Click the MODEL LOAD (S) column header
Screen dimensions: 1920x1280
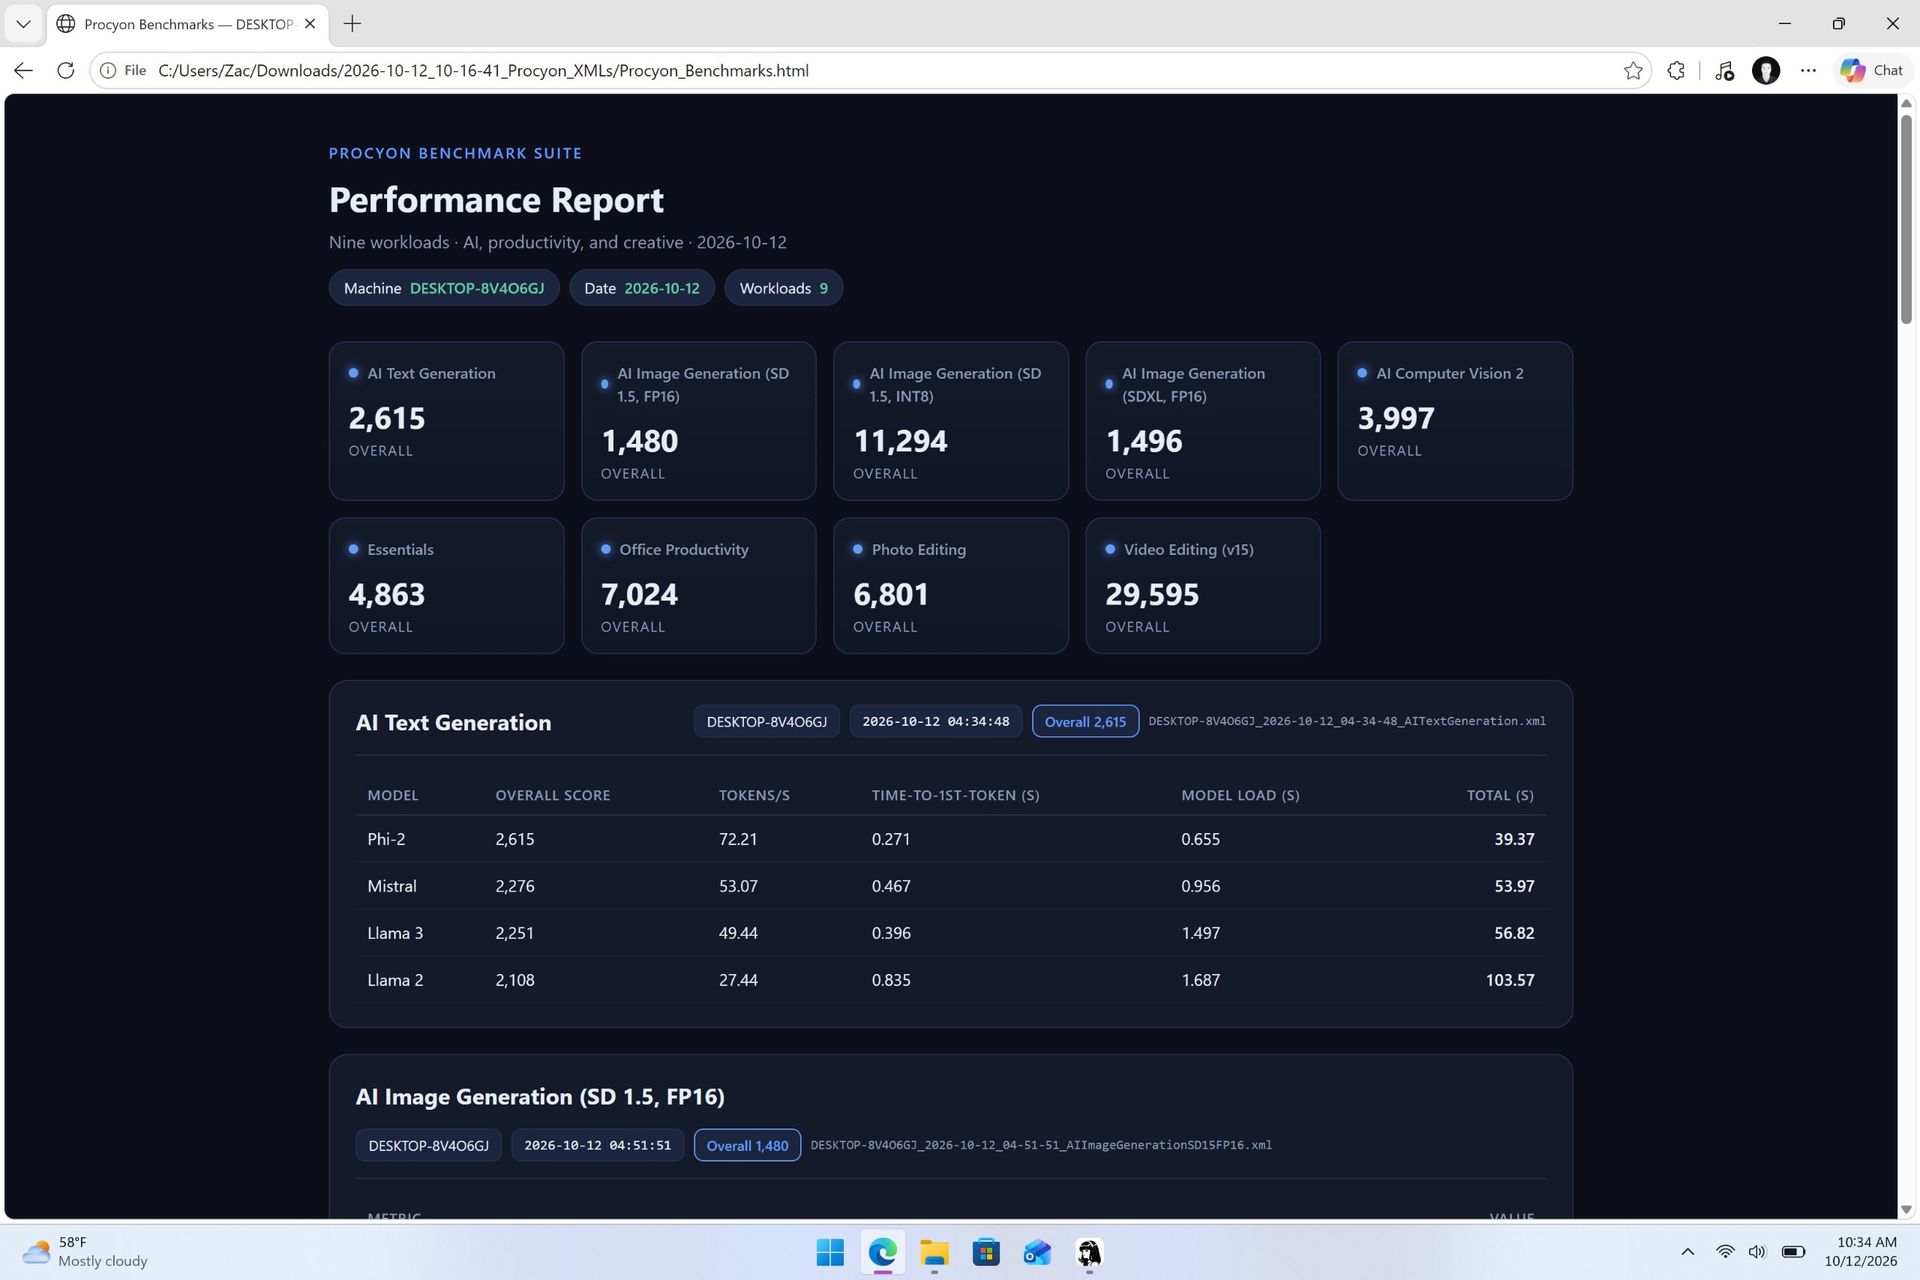coord(1240,795)
